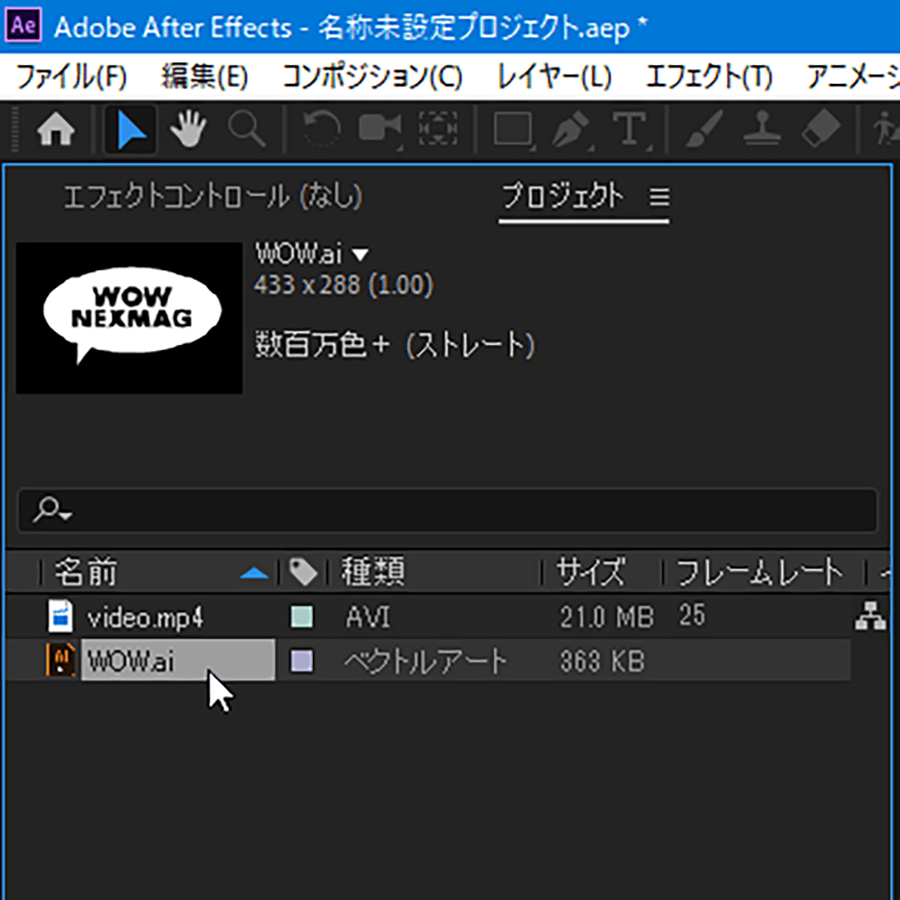Toggle sort direction arrow on name column
This screenshot has height=900, width=900.
(254, 573)
